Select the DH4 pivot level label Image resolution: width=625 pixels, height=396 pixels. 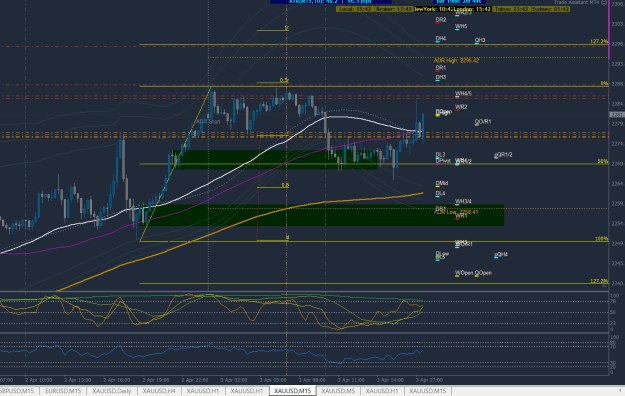[441, 39]
